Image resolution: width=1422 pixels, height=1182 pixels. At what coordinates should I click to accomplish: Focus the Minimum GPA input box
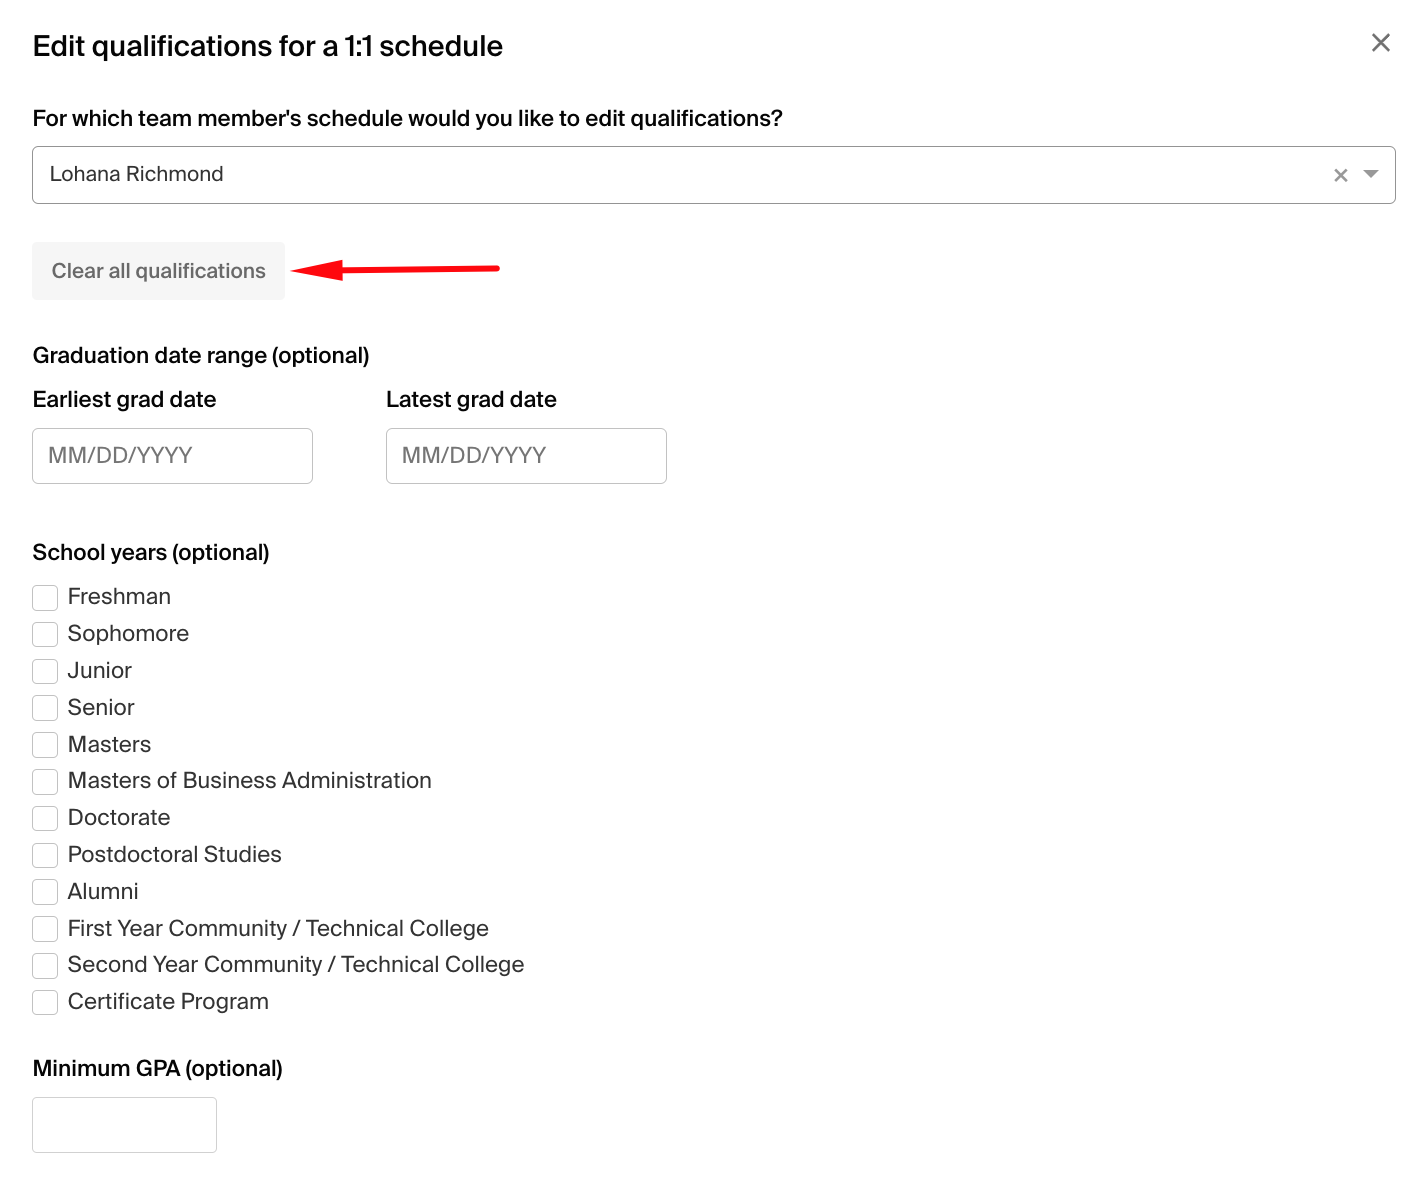(124, 1124)
